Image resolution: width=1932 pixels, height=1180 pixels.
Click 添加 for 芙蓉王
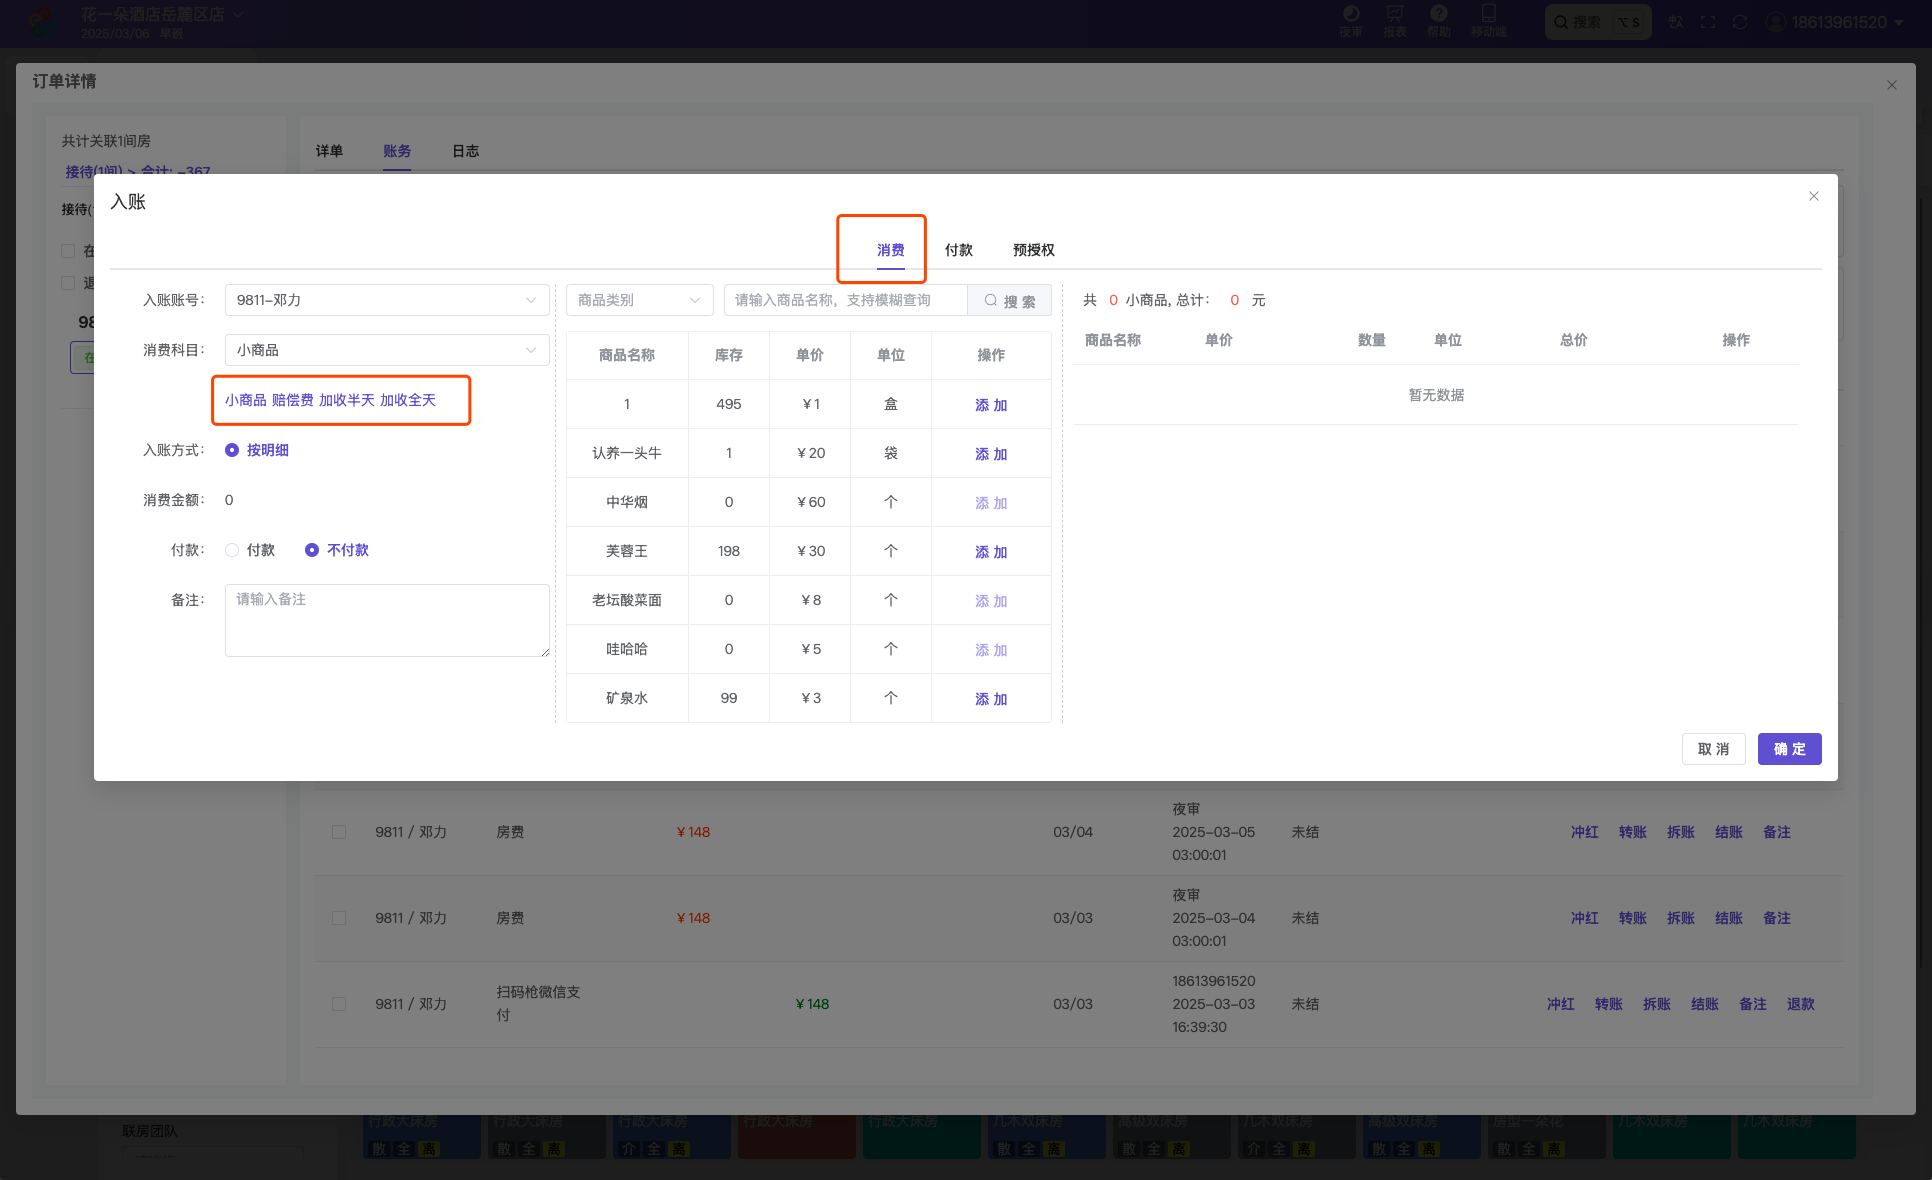coord(991,552)
